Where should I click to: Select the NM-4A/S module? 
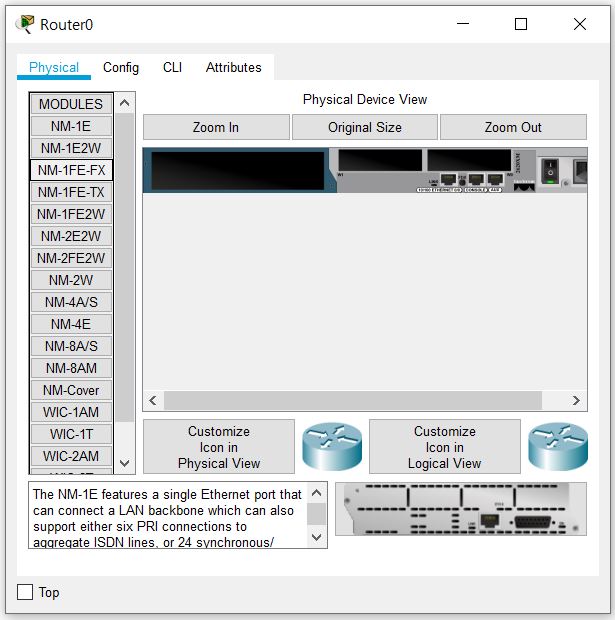pos(71,302)
